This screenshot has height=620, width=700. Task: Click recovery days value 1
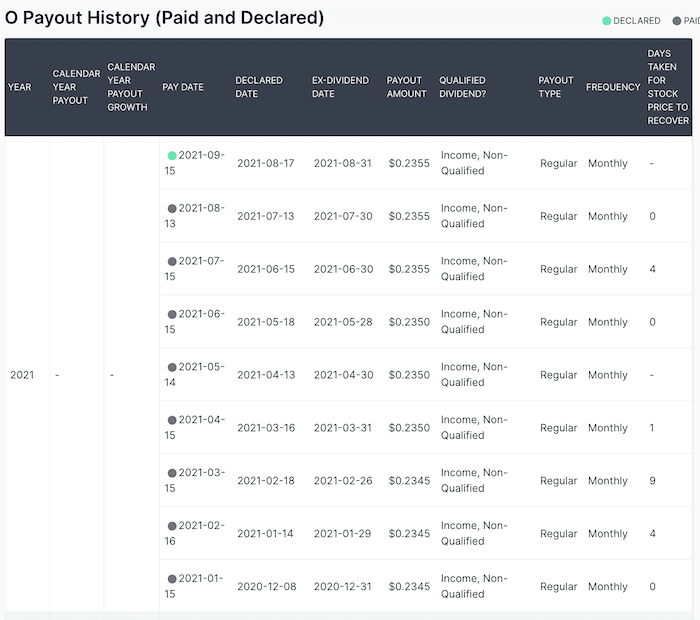pyautogui.click(x=652, y=428)
